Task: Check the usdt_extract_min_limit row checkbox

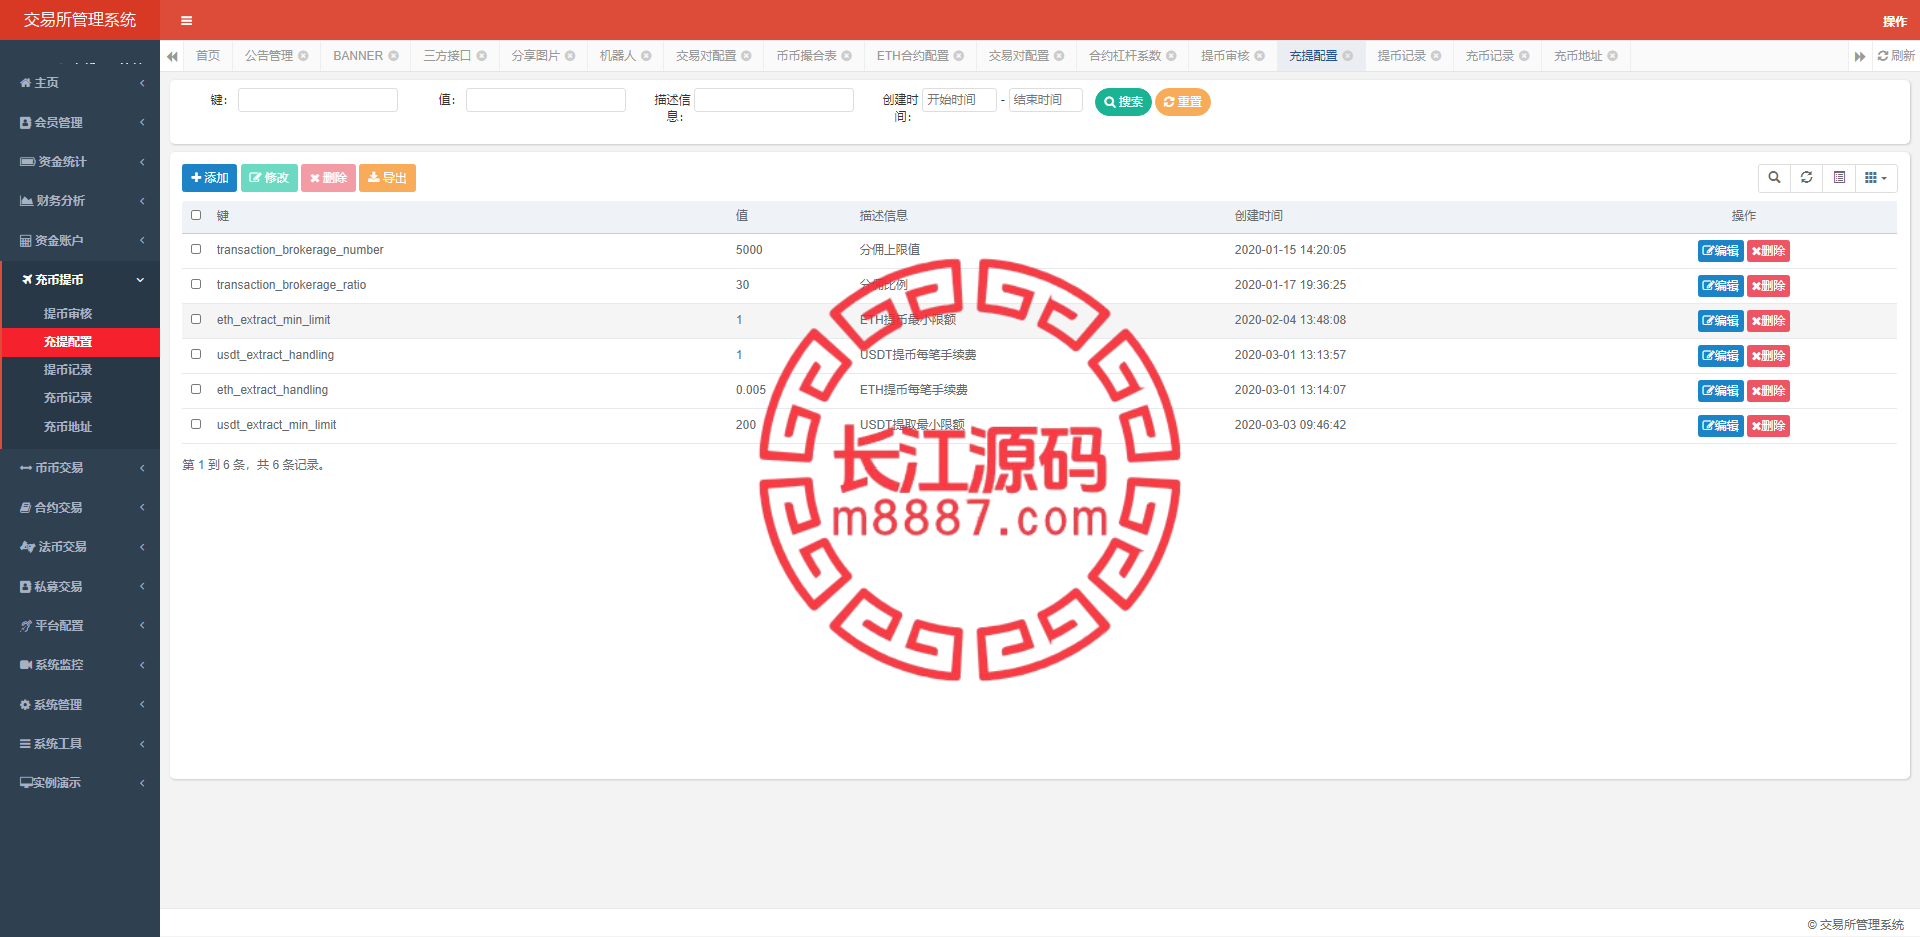Action: (x=196, y=424)
